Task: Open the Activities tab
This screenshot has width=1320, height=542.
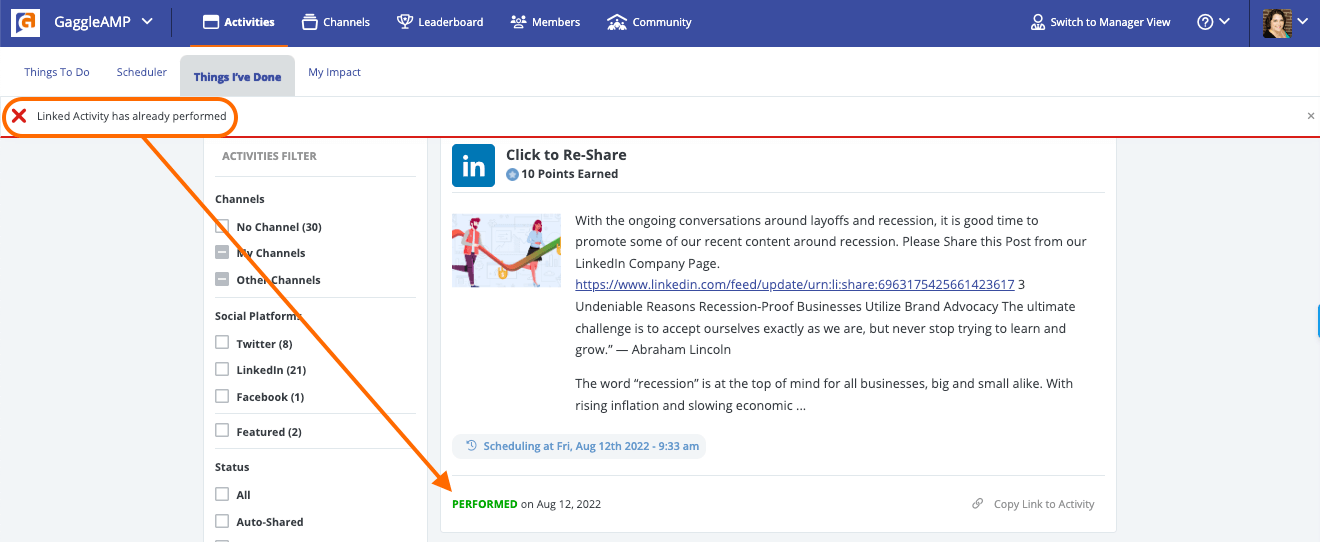Action: (x=238, y=22)
